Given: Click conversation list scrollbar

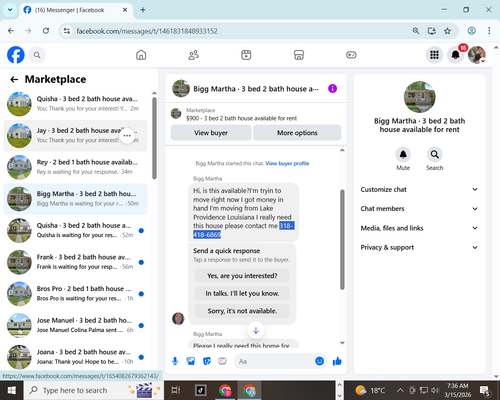Looking at the screenshot, I should (154, 138).
